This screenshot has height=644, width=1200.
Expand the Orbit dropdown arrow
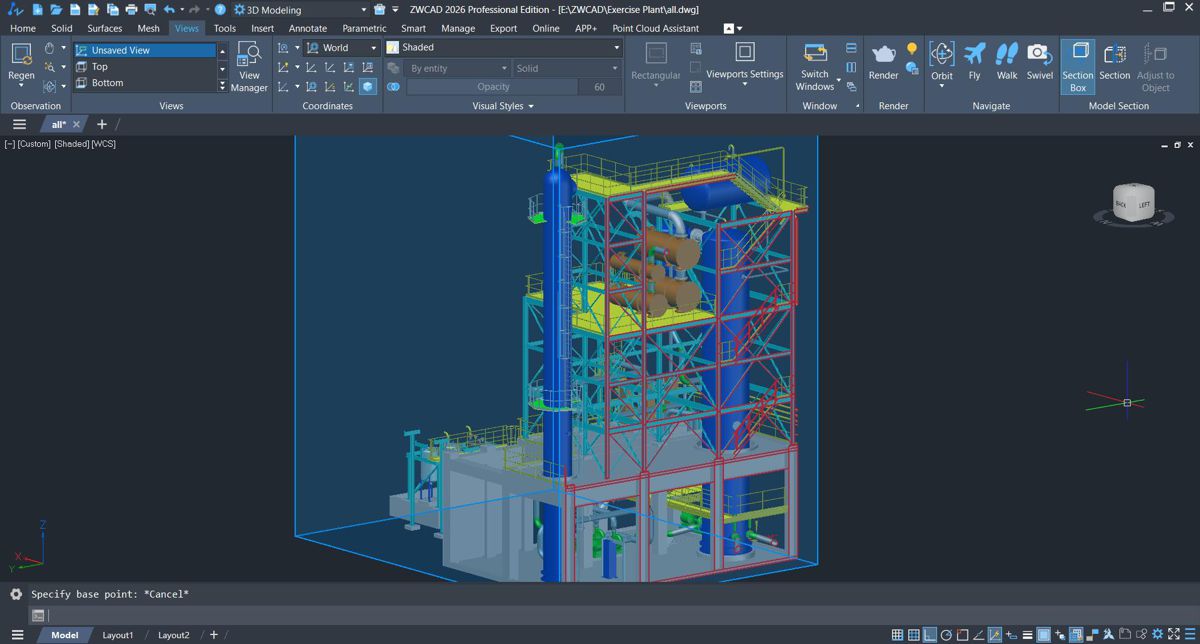point(942,87)
